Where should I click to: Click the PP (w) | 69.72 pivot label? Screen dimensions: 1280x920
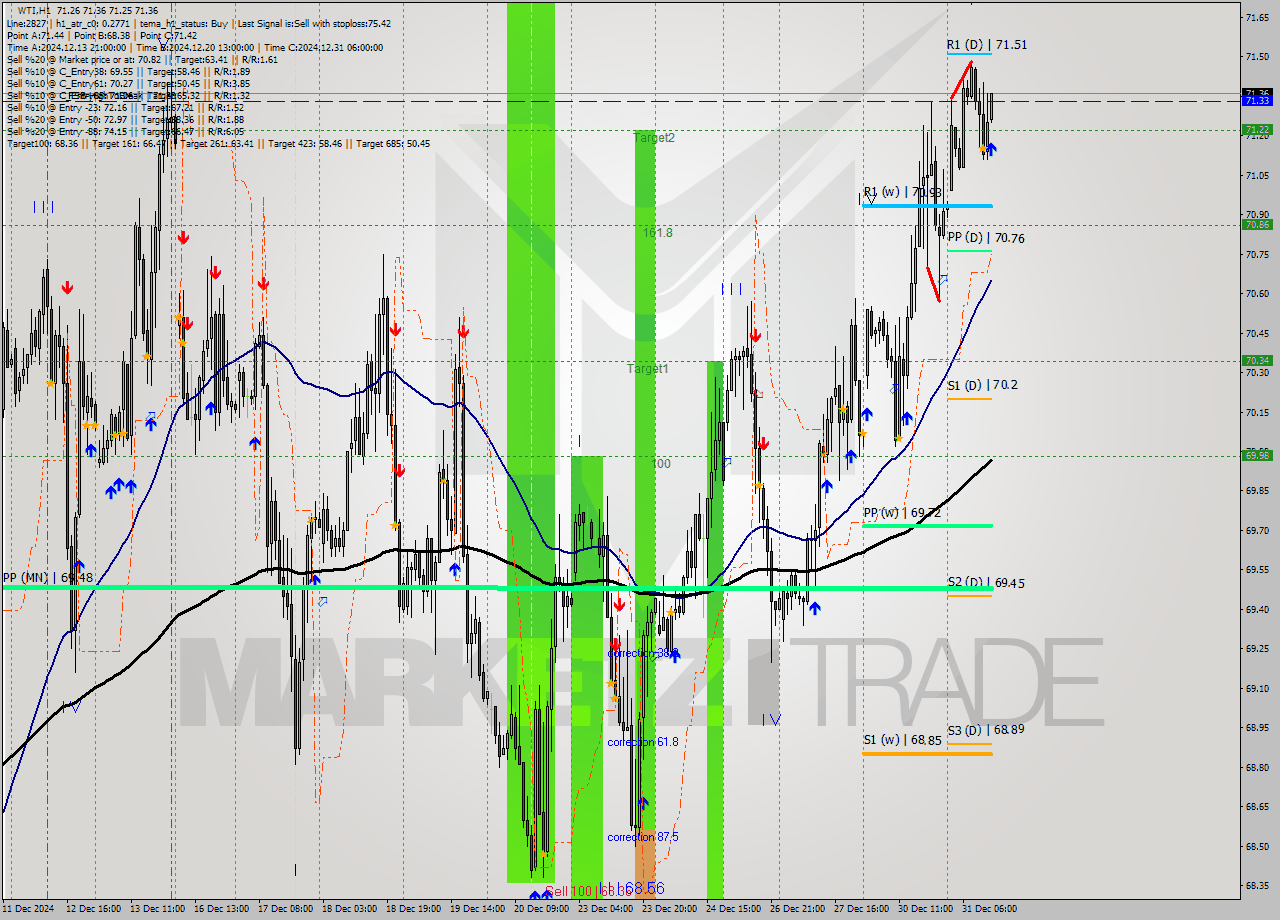903,513
